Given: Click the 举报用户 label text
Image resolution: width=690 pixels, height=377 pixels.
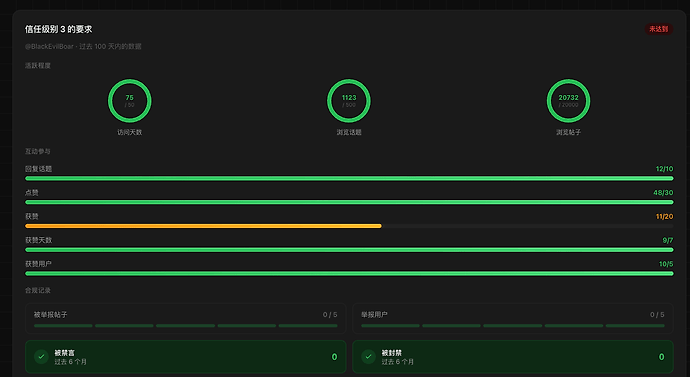Looking at the screenshot, I should point(374,315).
